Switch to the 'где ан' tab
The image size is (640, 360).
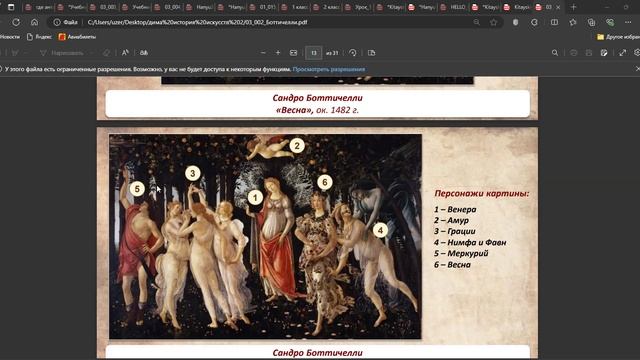tap(39, 7)
